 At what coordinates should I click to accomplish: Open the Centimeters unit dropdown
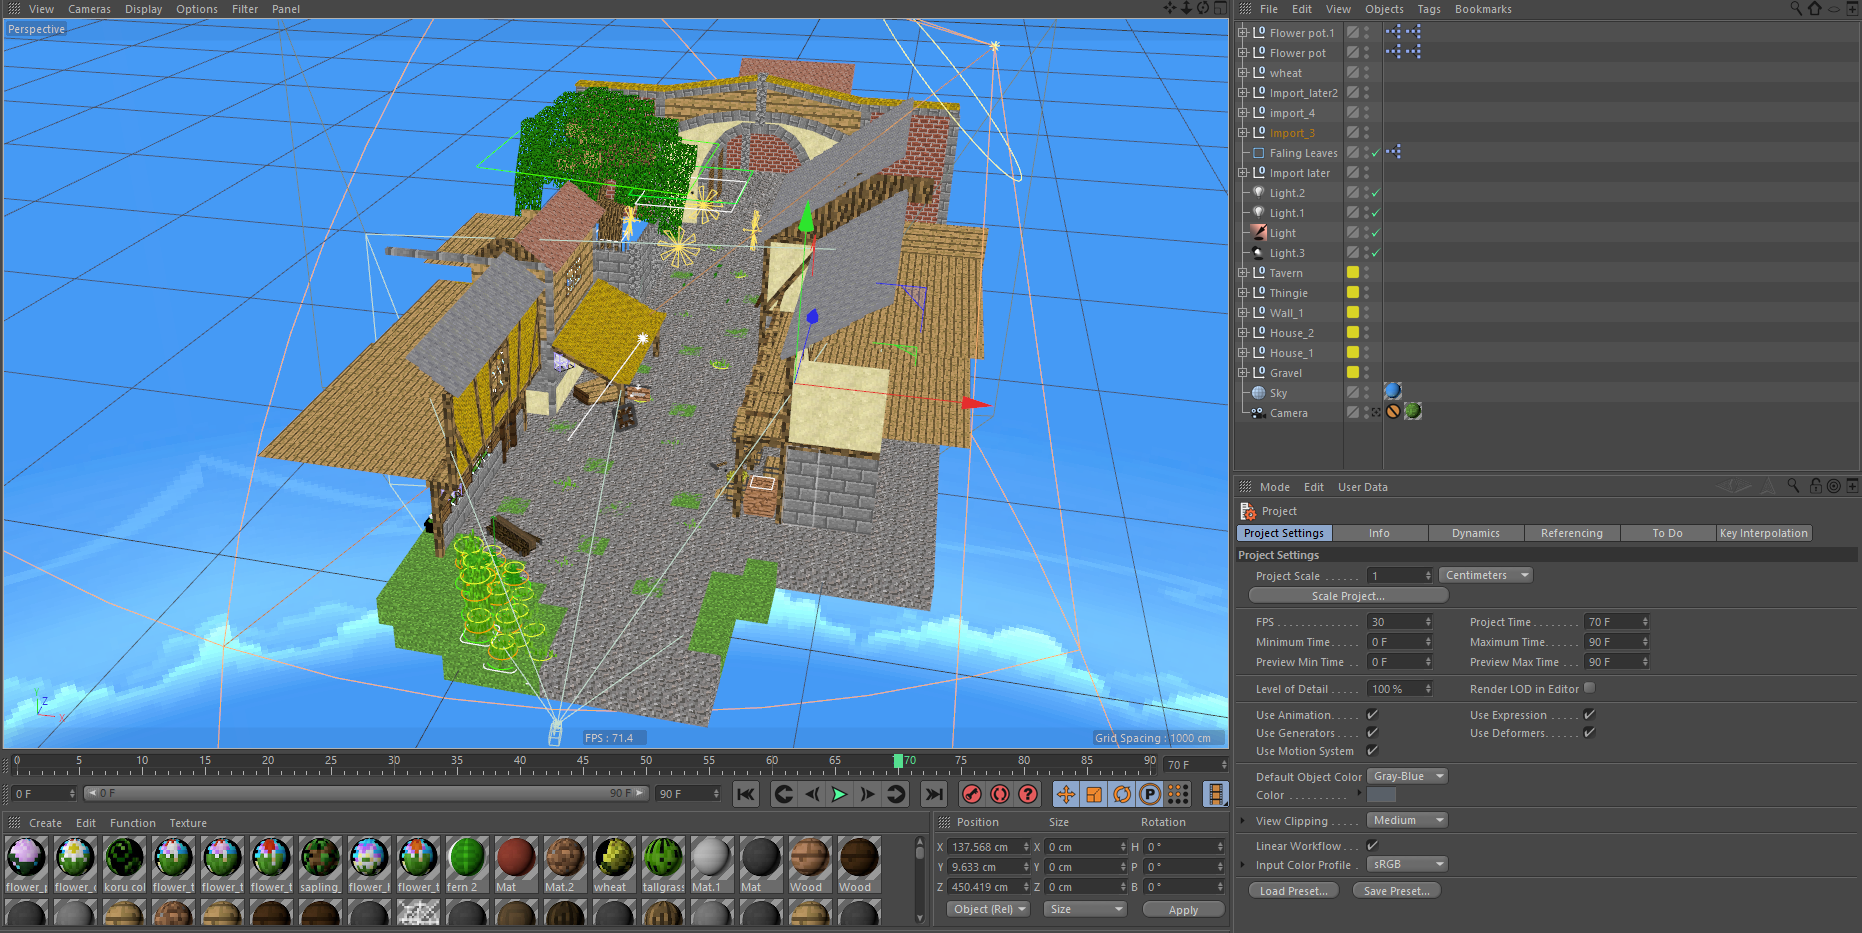(1486, 575)
